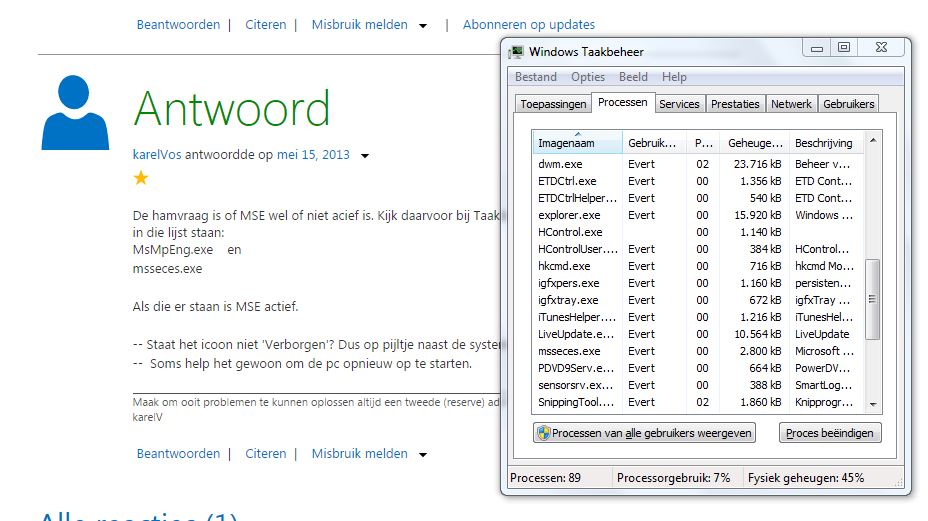Screen dimensions: 928x521
Task: Sort by the P... CPU column header
Action: (704, 143)
